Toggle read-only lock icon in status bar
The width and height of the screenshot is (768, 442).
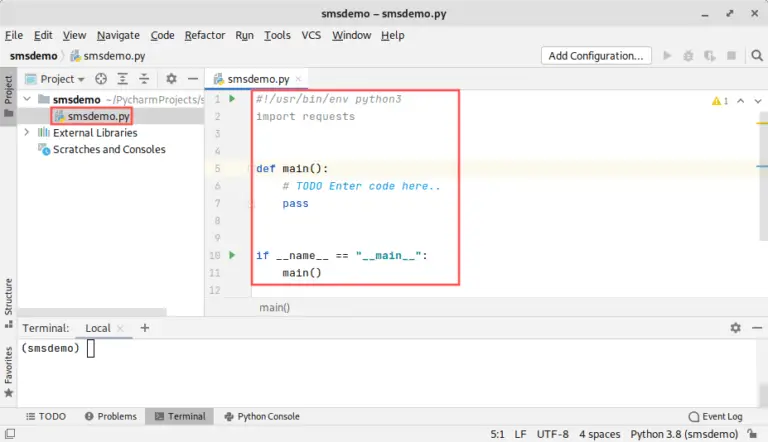pos(752,434)
